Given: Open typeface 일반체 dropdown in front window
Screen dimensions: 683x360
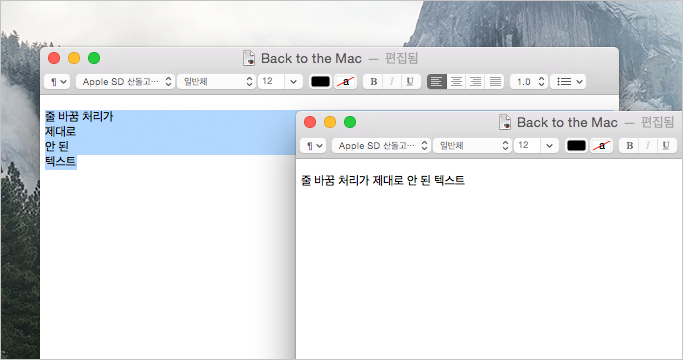Looking at the screenshot, I should coord(473,146).
